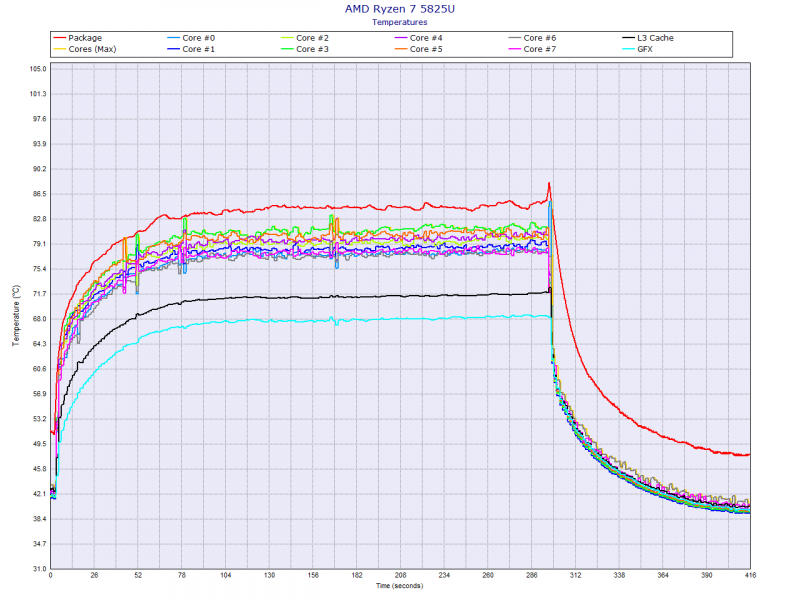Click the Temperatures subtitle text
Screen dimensions: 800x600
[399, 21]
